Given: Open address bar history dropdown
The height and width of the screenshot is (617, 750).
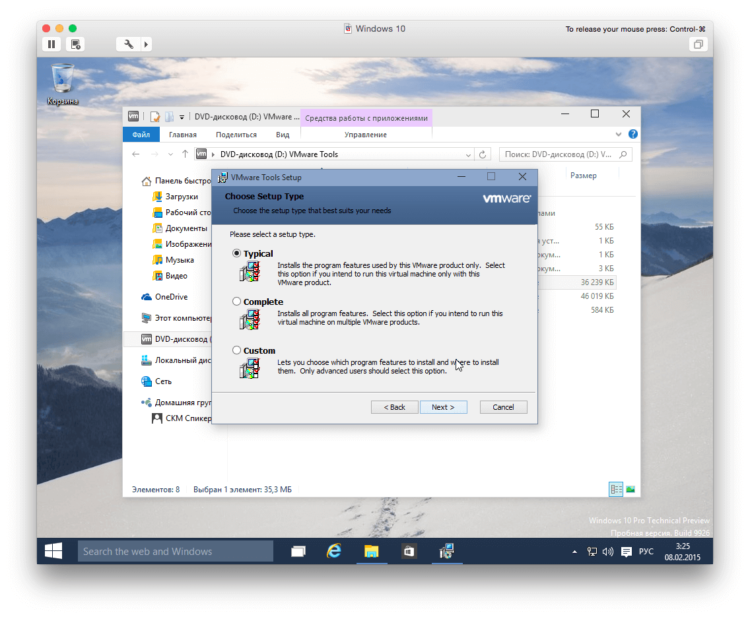Looking at the screenshot, I should (468, 154).
